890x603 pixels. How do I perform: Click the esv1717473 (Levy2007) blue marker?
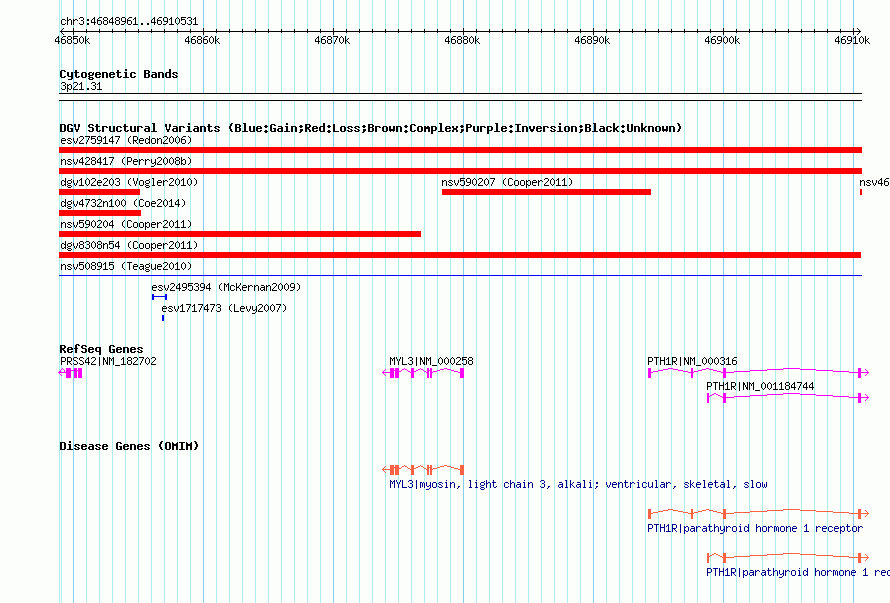(x=163, y=318)
